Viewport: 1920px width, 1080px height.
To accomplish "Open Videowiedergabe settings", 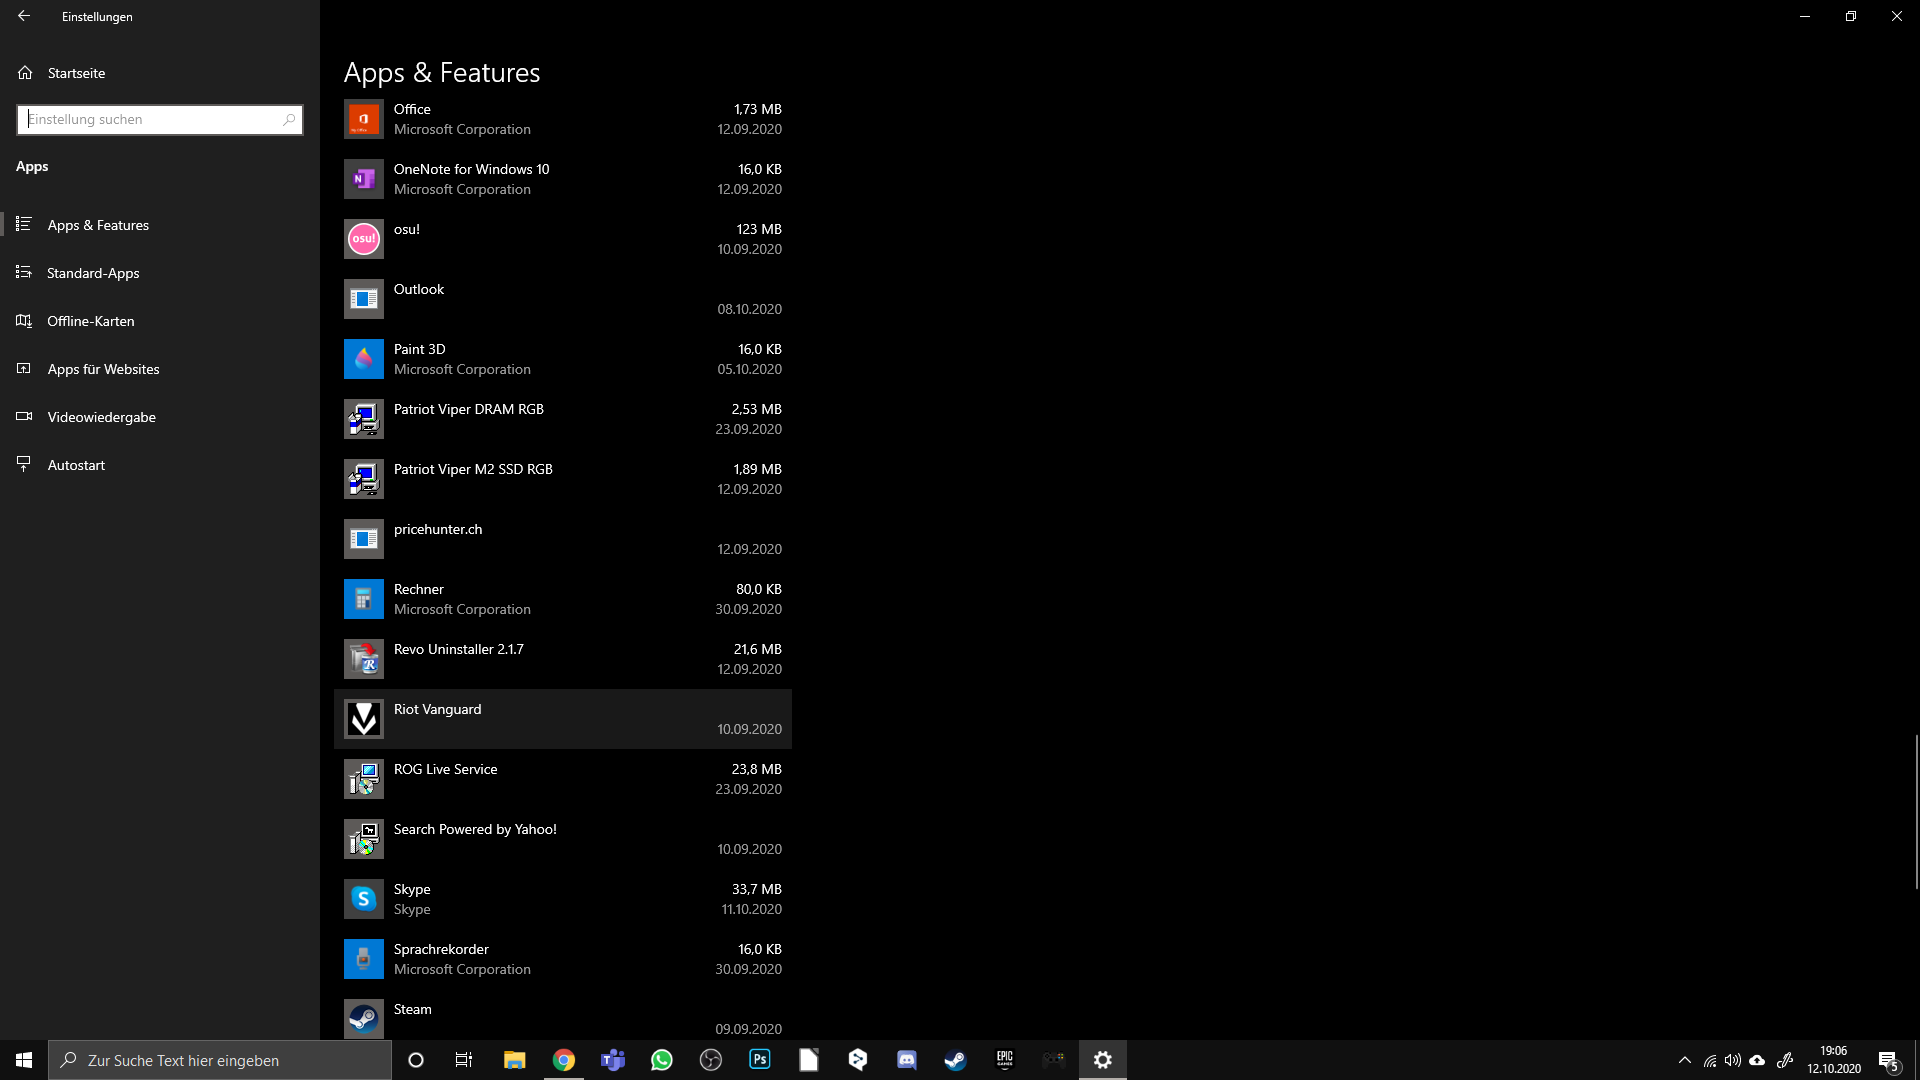I will (x=101, y=417).
